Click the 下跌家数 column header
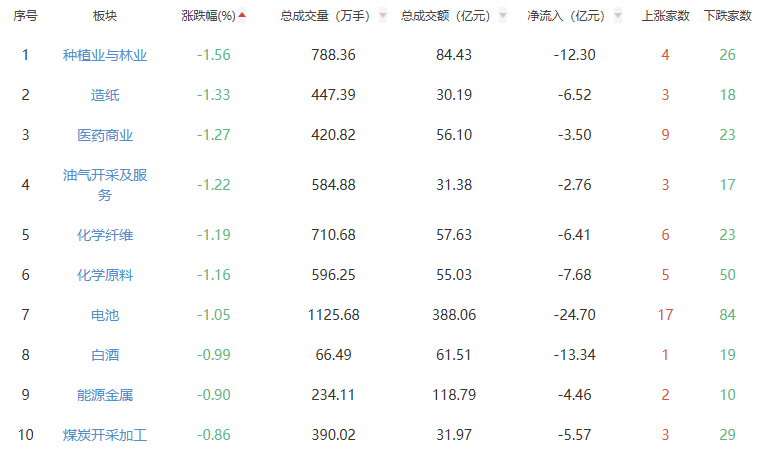 pyautogui.click(x=727, y=16)
